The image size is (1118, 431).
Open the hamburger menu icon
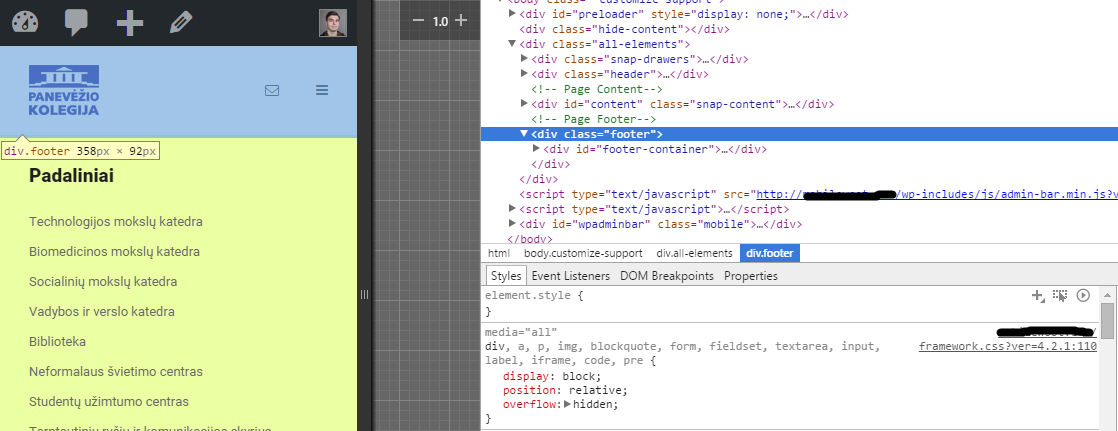[x=322, y=90]
